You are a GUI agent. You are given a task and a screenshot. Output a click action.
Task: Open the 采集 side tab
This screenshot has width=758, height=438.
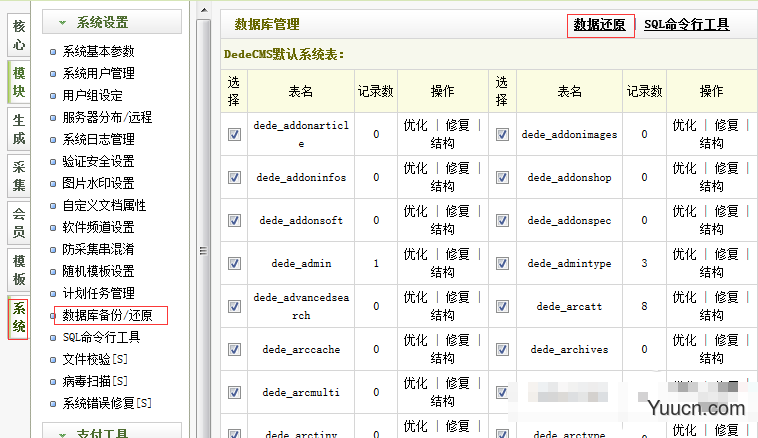coord(19,176)
